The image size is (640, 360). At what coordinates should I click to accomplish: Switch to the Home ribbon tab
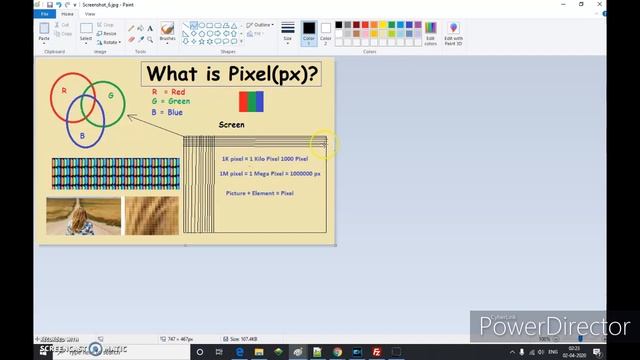point(67,14)
